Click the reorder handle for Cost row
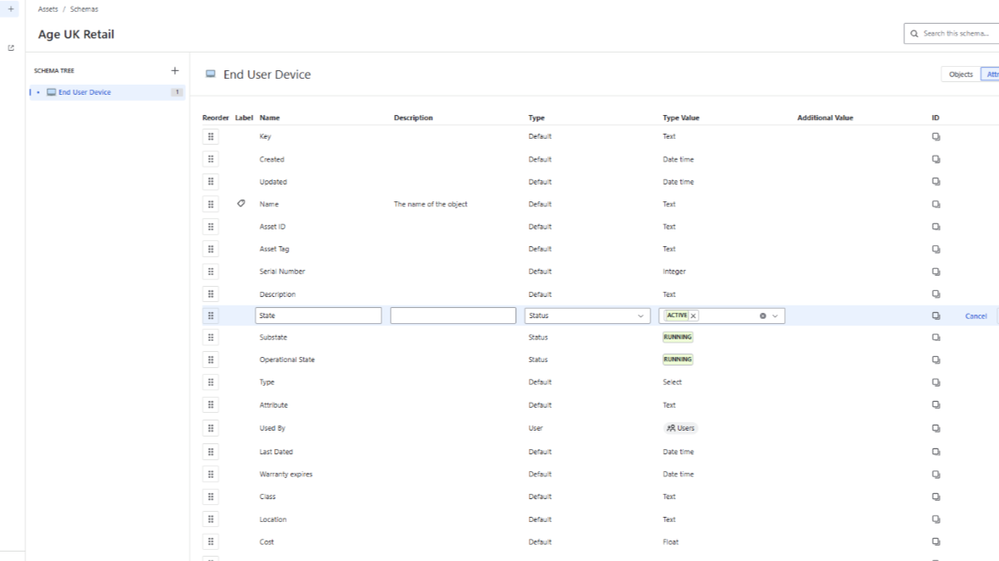The image size is (999, 561). (211, 542)
